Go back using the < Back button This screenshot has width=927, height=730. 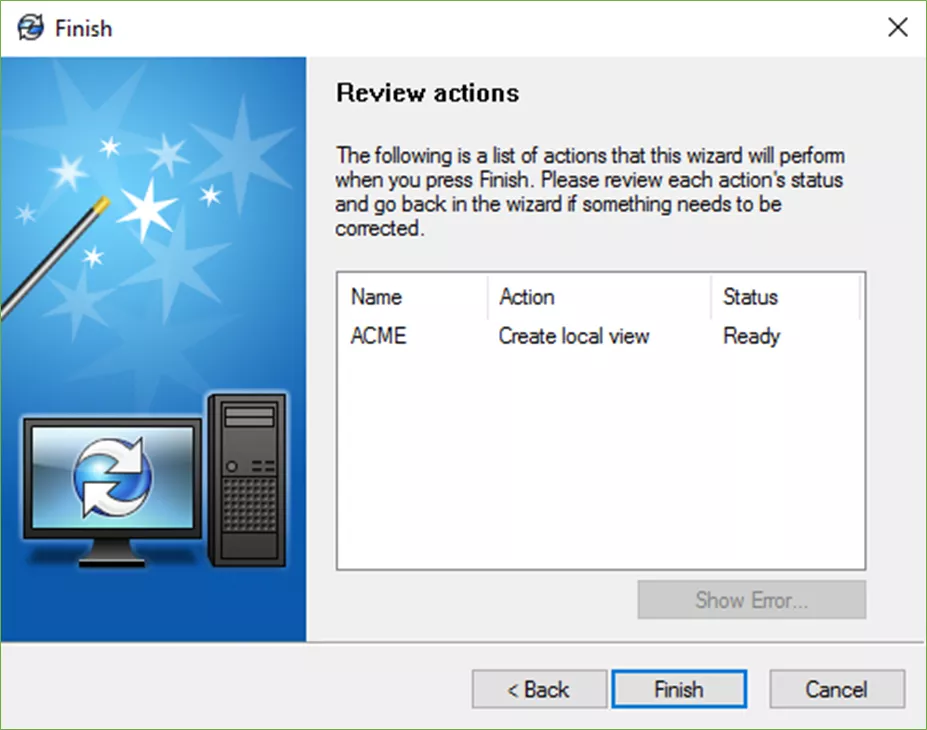[539, 689]
